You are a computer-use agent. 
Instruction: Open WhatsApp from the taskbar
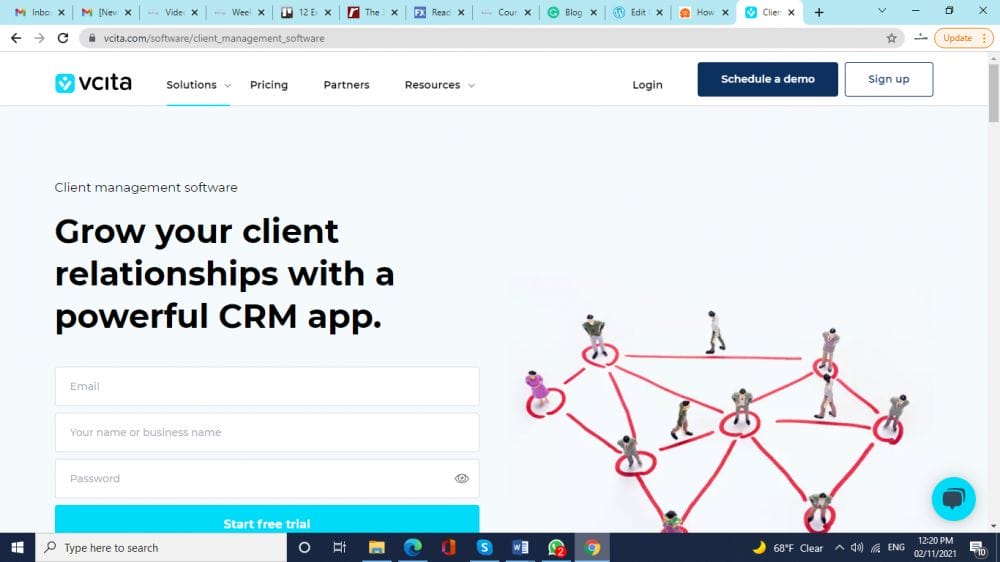(x=557, y=547)
